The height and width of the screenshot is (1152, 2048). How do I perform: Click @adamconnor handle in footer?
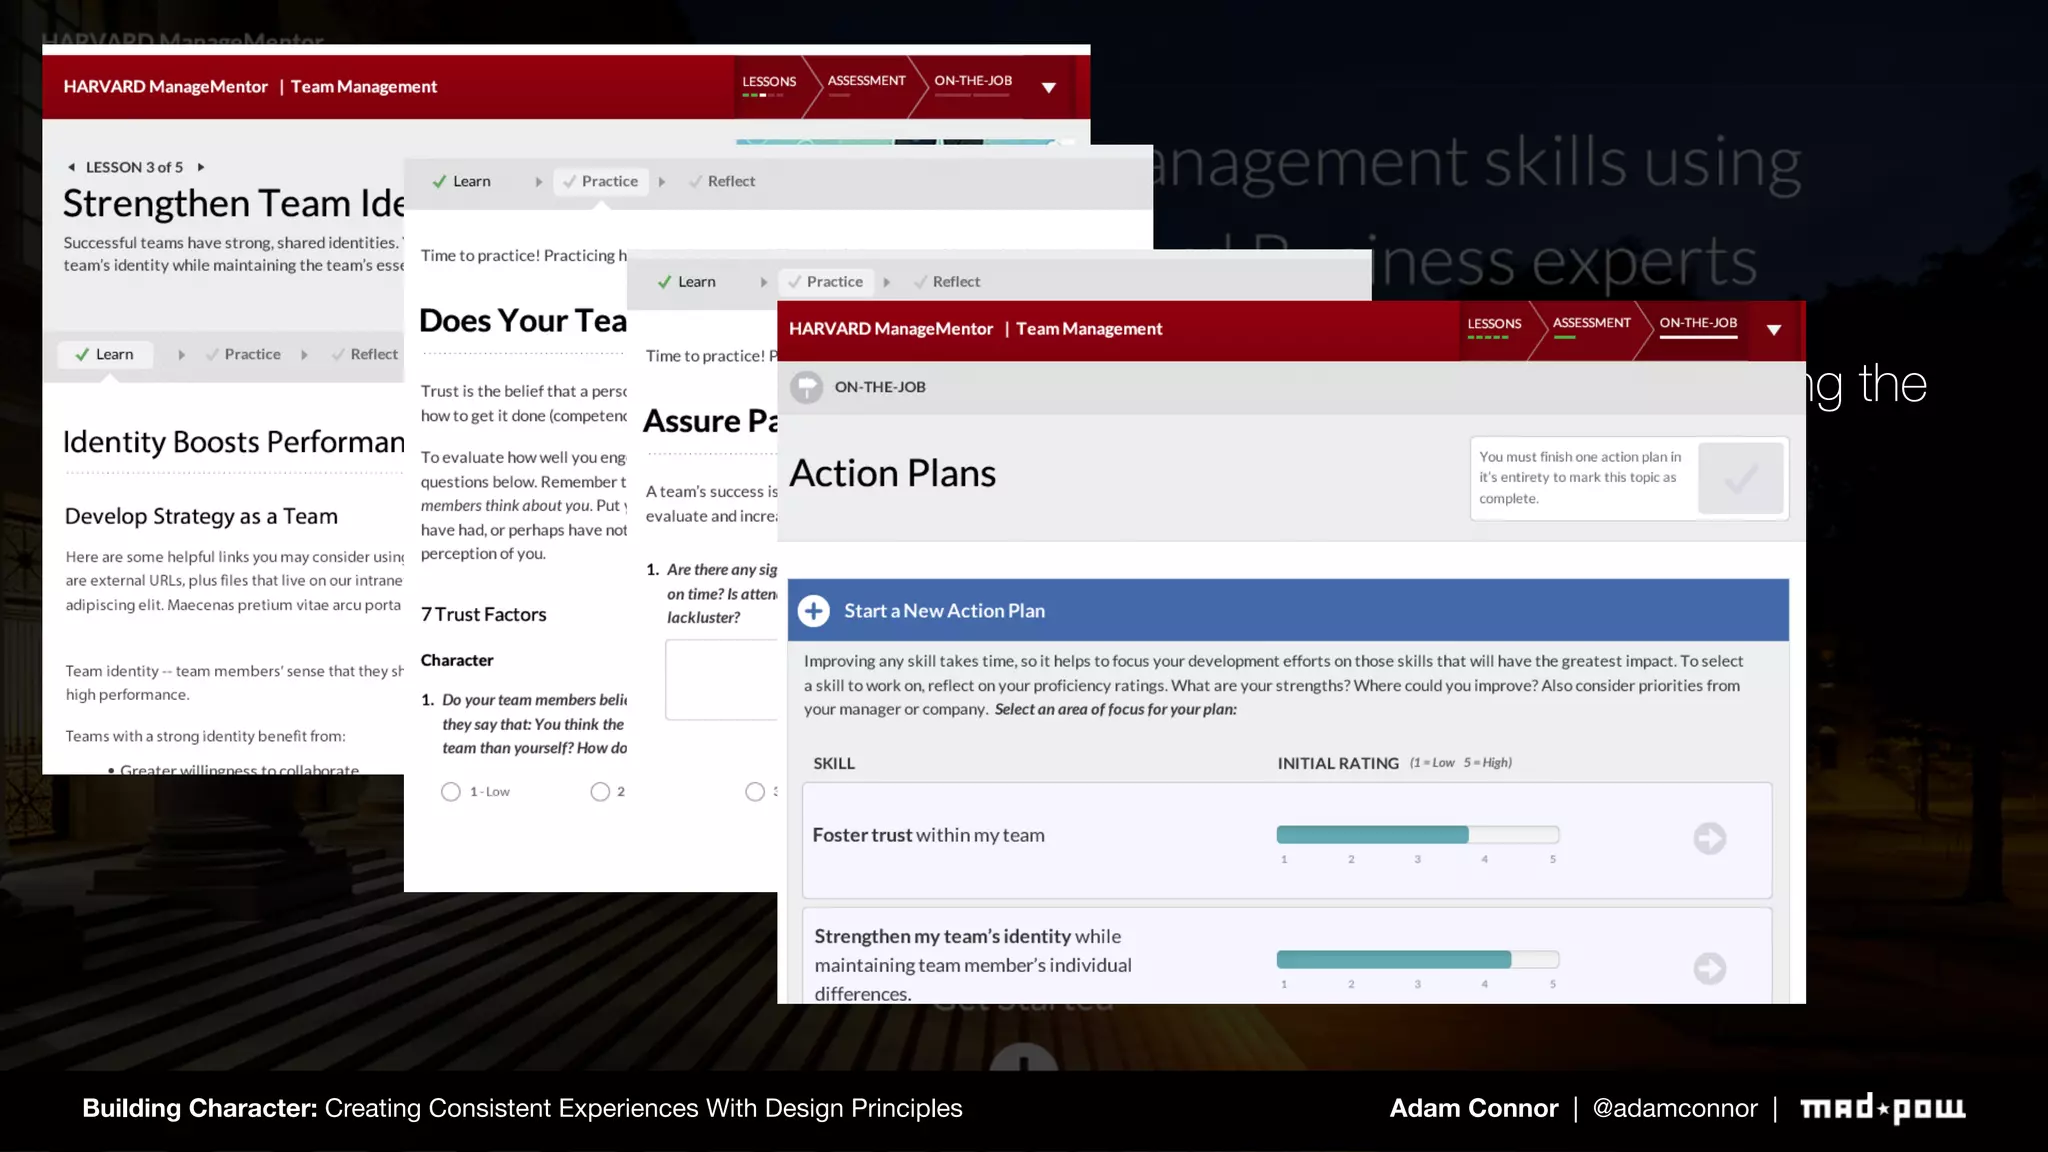(x=1675, y=1108)
